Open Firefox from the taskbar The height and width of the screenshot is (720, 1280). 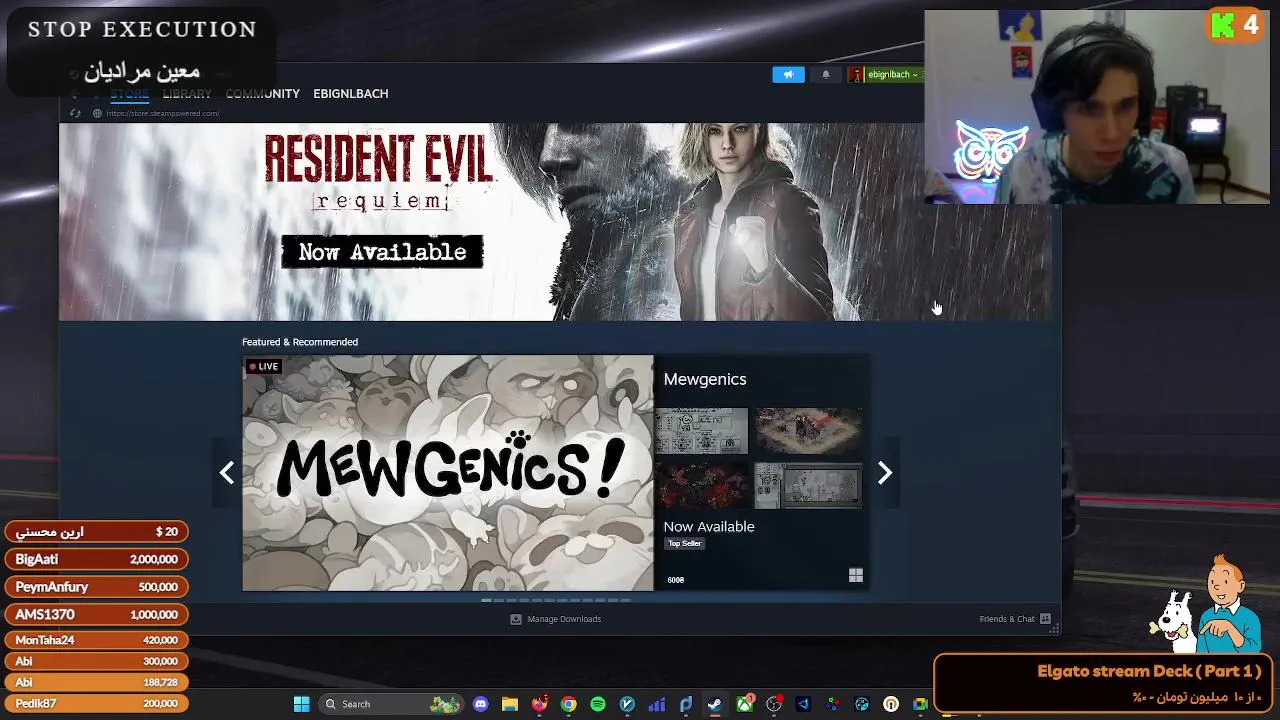point(540,704)
